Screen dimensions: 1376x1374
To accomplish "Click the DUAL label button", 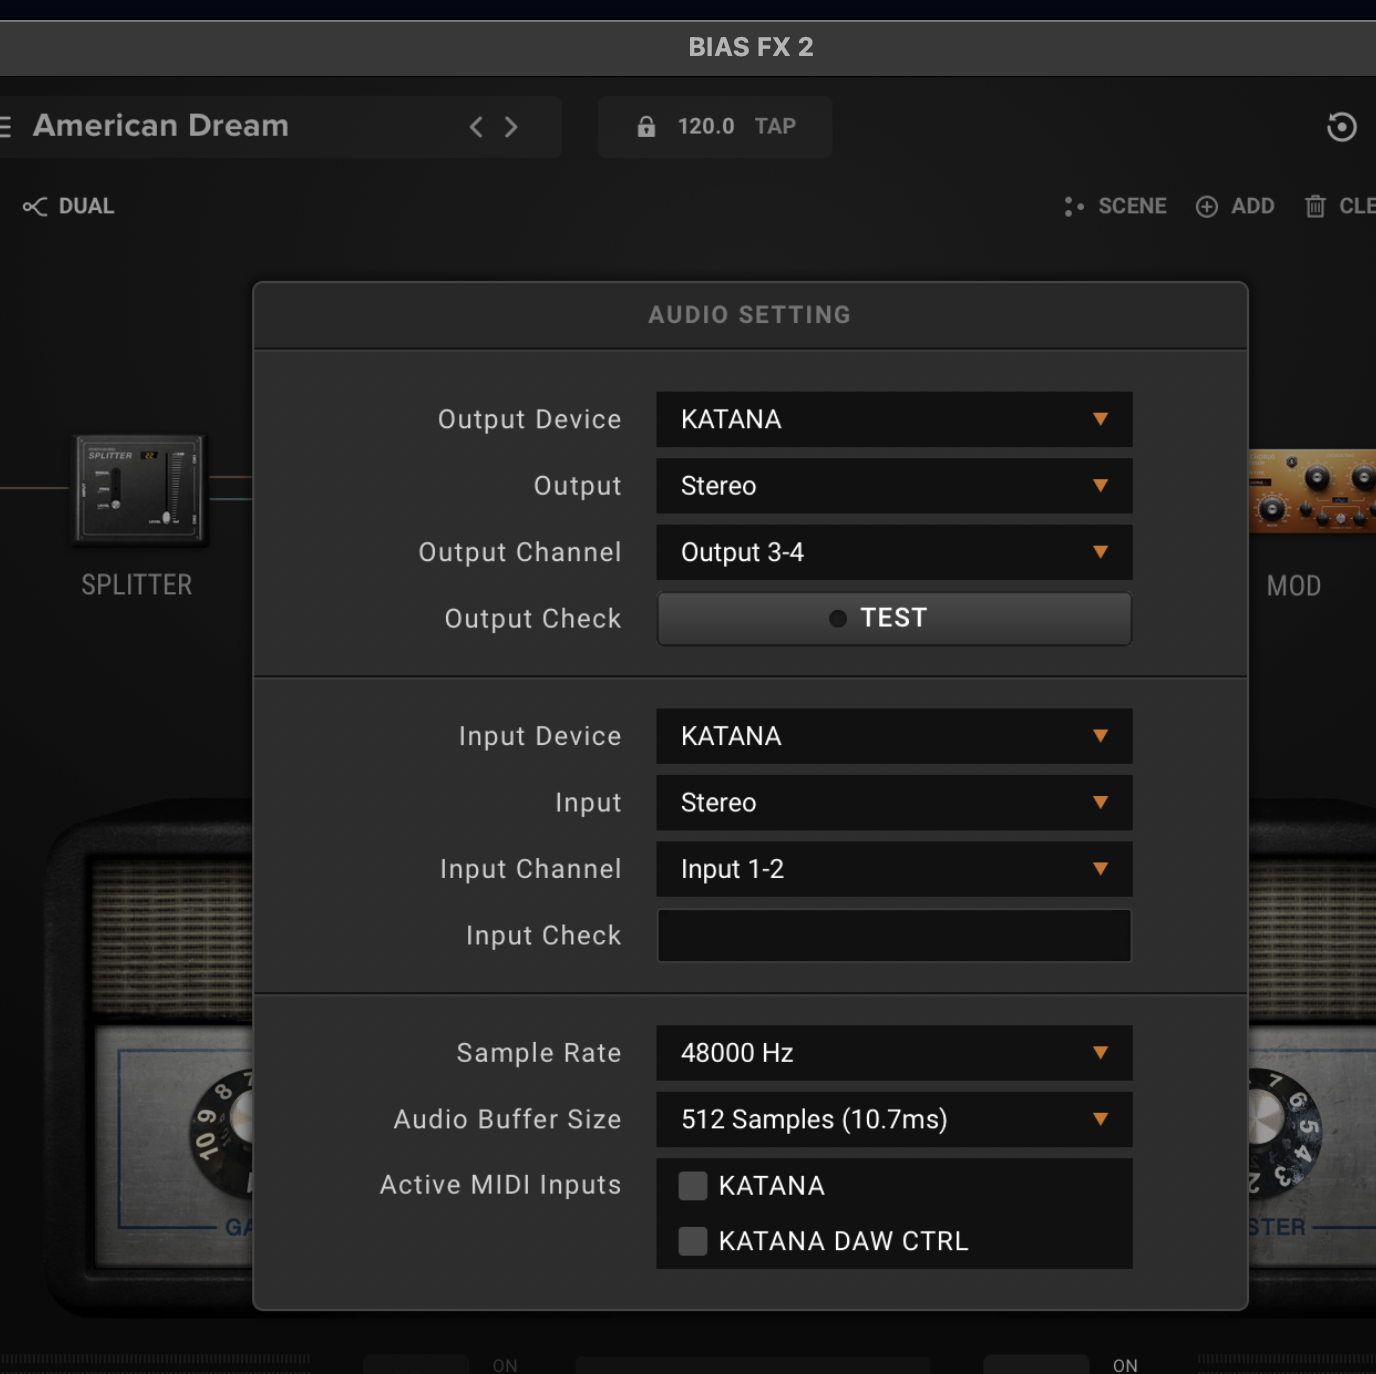I will 86,206.
